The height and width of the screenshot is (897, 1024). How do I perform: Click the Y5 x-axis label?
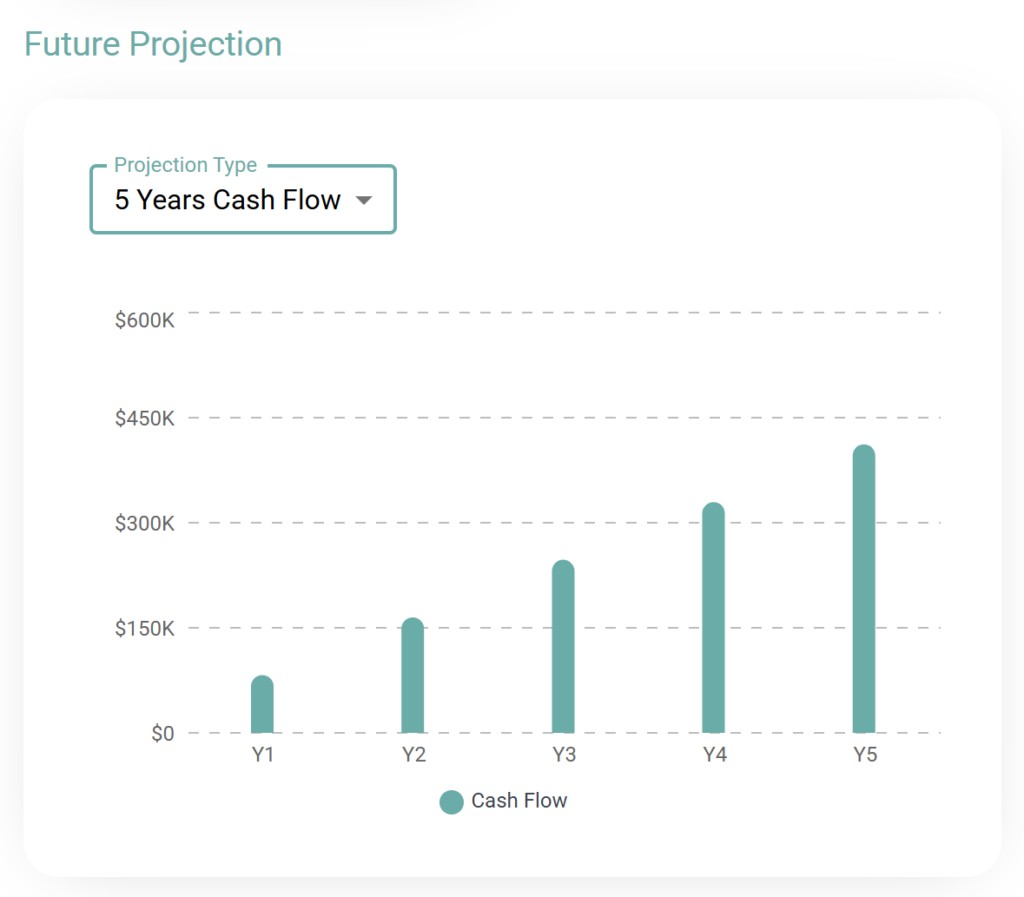coord(865,755)
